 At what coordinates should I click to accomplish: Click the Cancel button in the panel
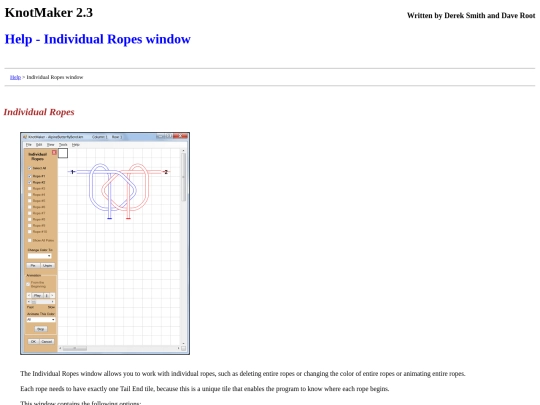click(46, 342)
